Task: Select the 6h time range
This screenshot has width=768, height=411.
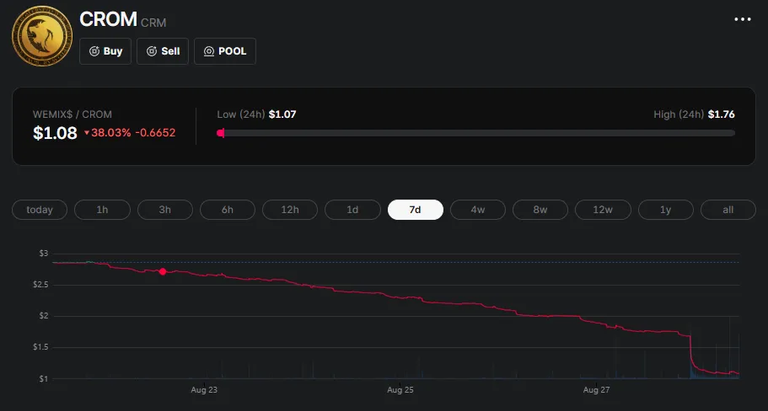Action: coord(227,210)
